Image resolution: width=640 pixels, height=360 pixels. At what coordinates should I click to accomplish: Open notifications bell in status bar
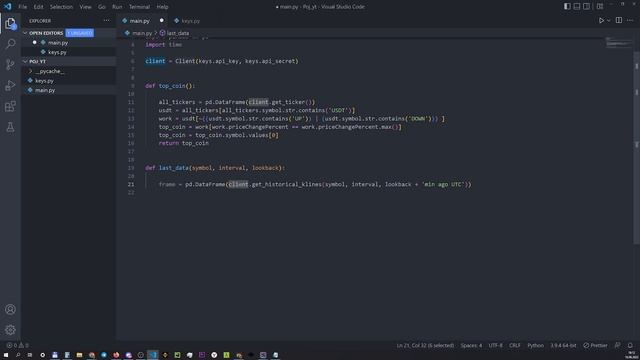pyautogui.click(x=630, y=345)
